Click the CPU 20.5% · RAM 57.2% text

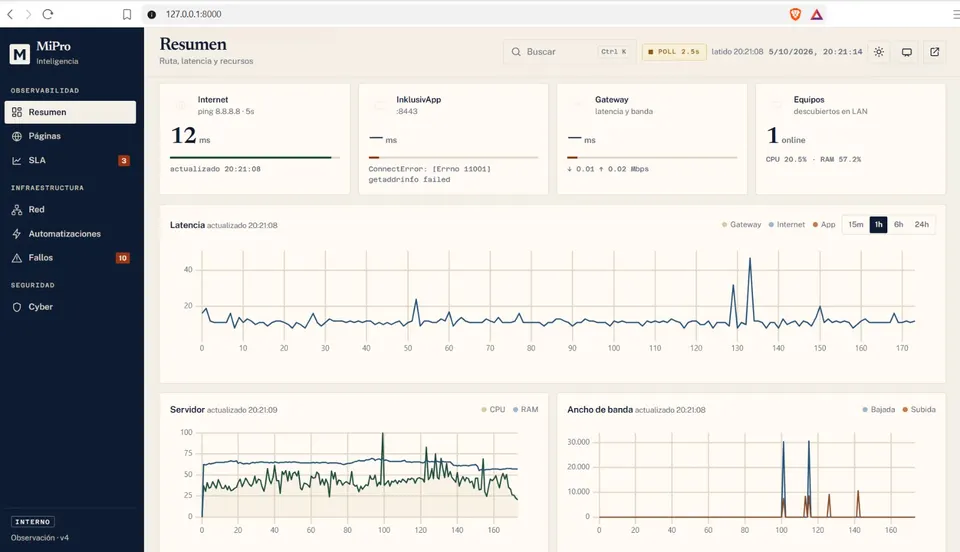point(813,159)
